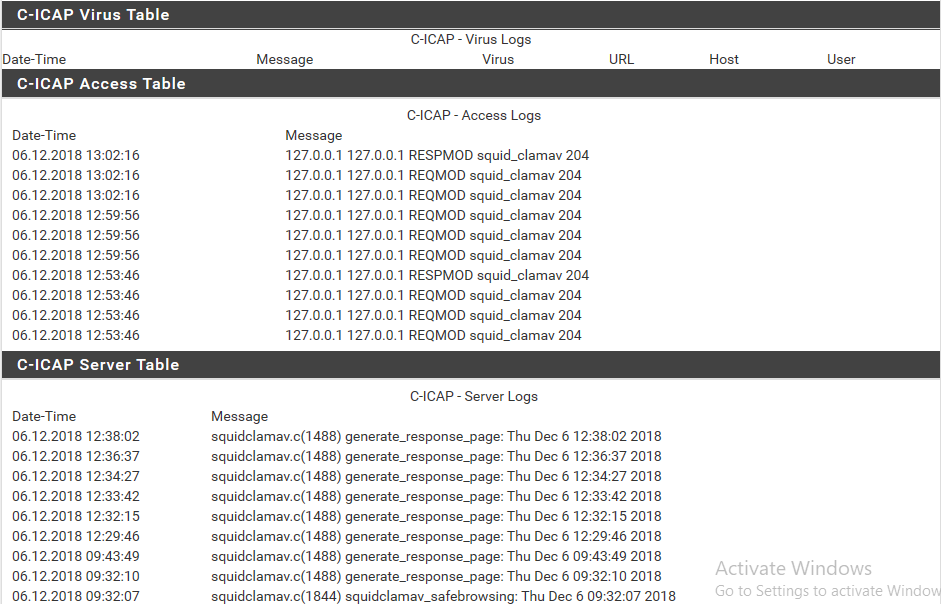This screenshot has height=604, width=941.
Task: Select the C-ICAP - Virus Logs caption
Action: point(470,40)
